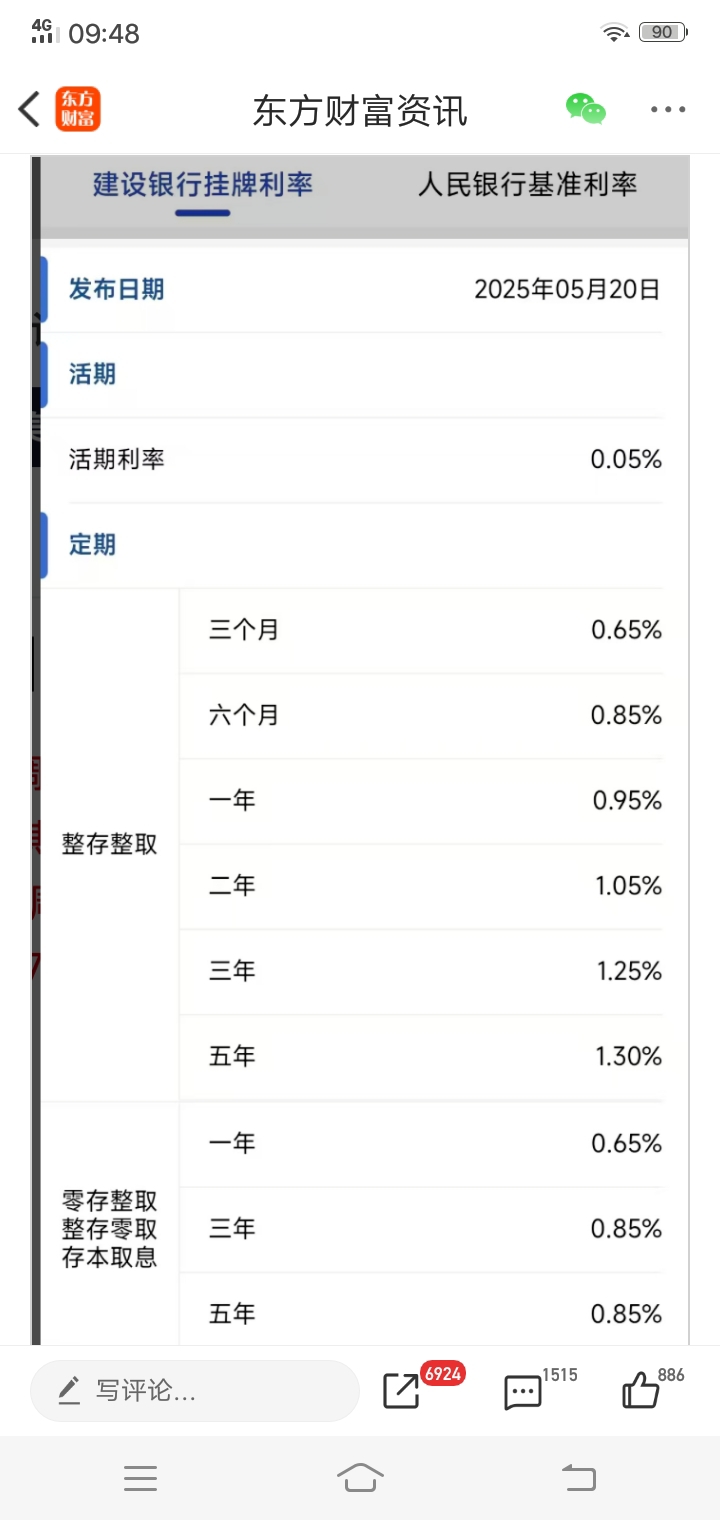Viewport: 720px width, 1520px height.
Task: Switch to 人民银行基准利率 tab
Action: tap(527, 184)
